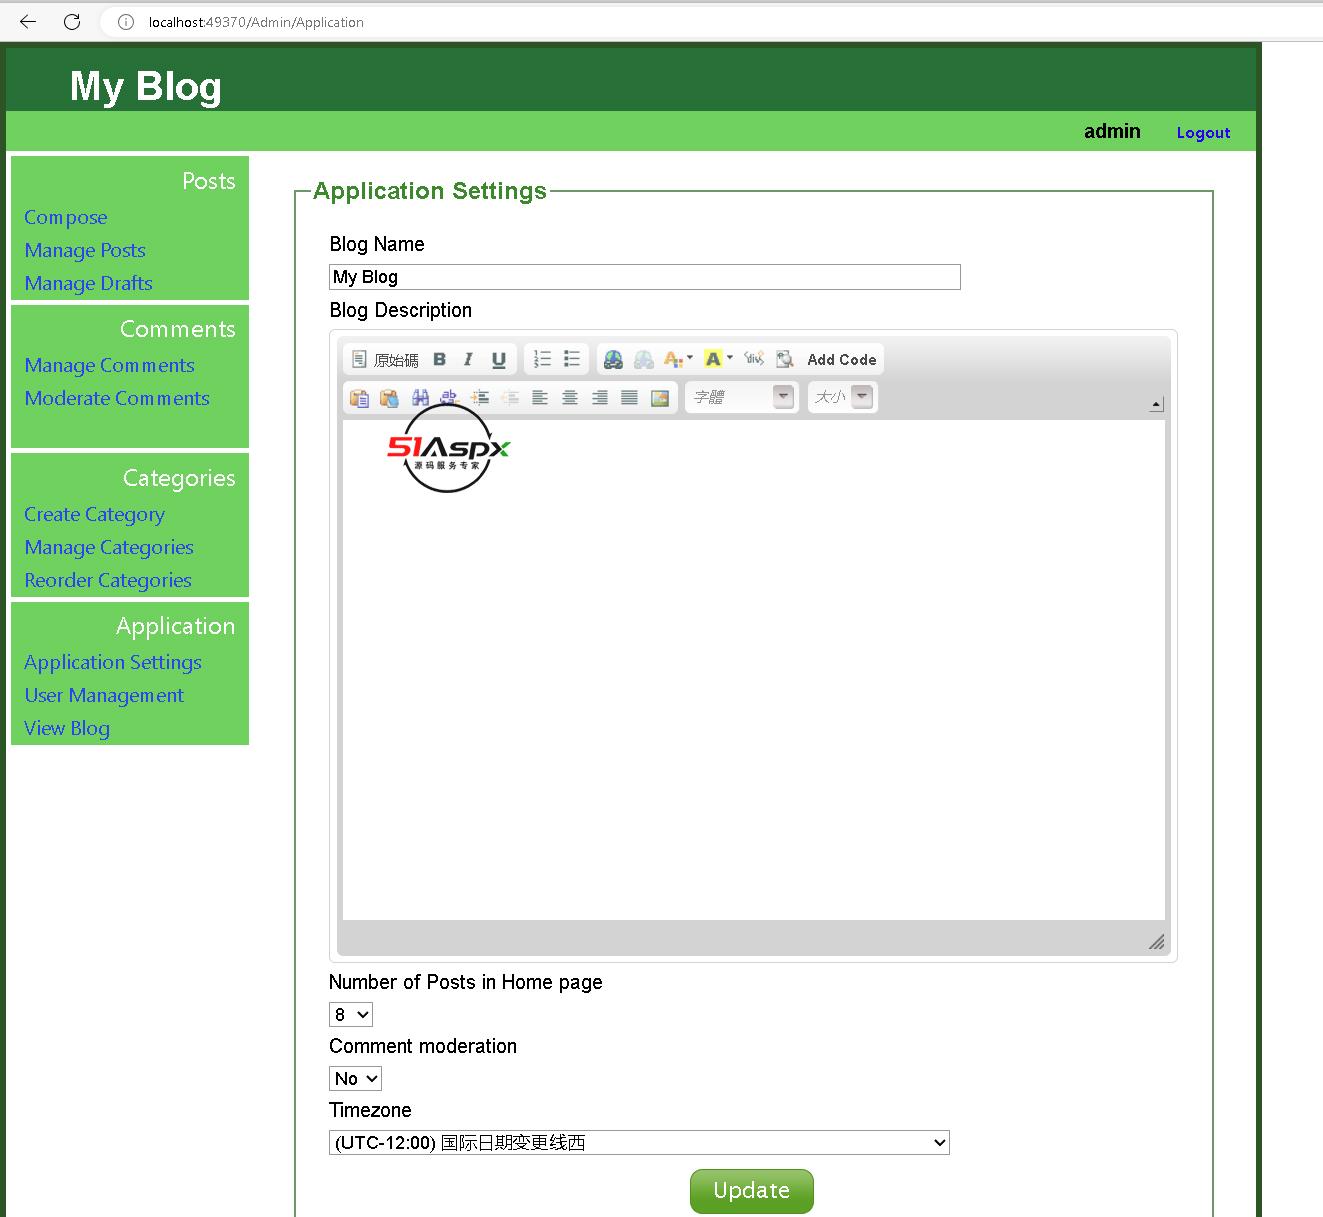Open Create Category in the sidebar
The image size is (1323, 1217).
click(95, 514)
